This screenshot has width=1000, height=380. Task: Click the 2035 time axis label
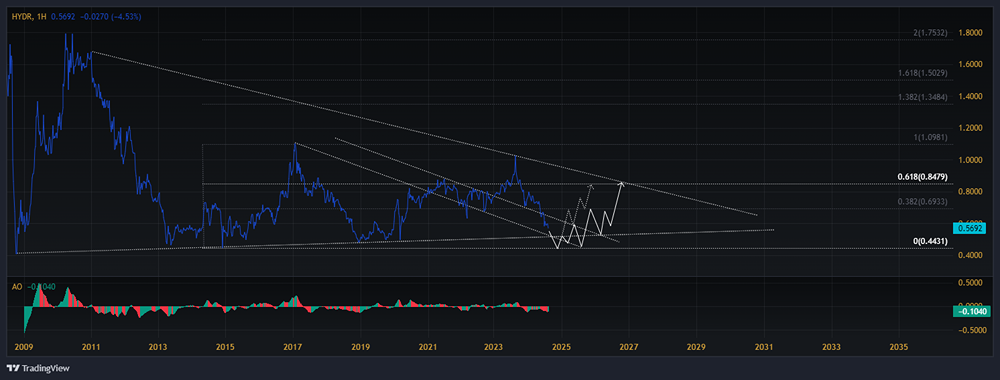click(x=898, y=348)
